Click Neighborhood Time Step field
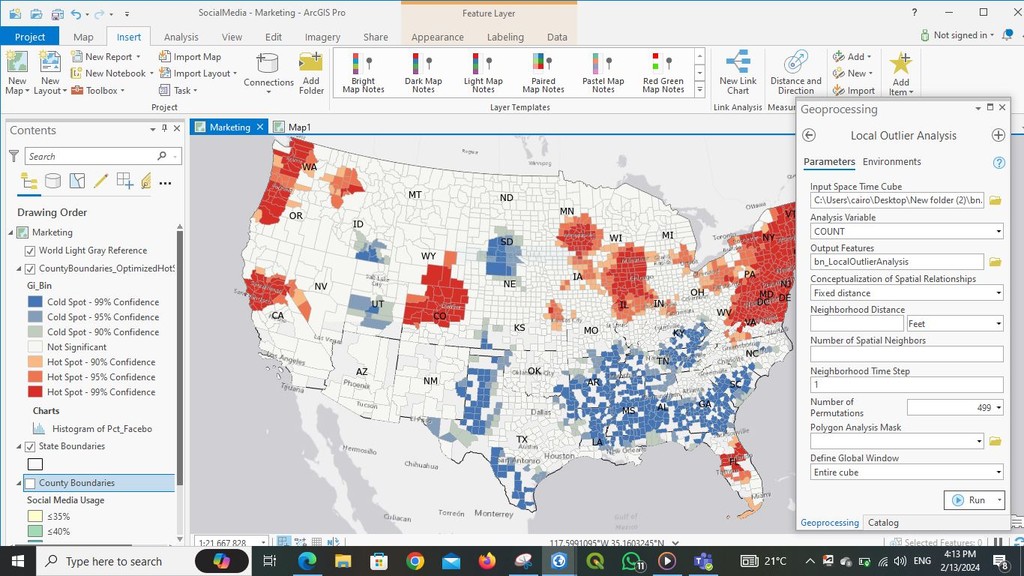The image size is (1024, 576). [x=906, y=385]
